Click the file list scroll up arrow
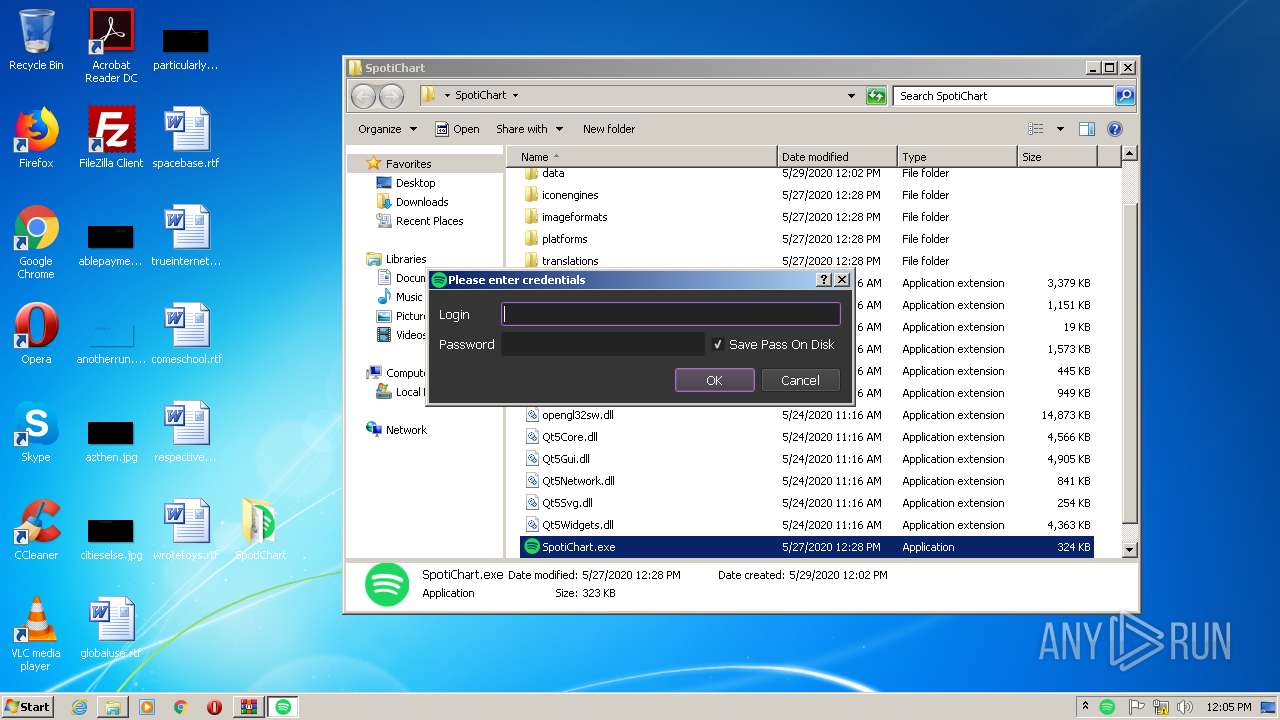This screenshot has width=1280, height=720. point(1130,154)
